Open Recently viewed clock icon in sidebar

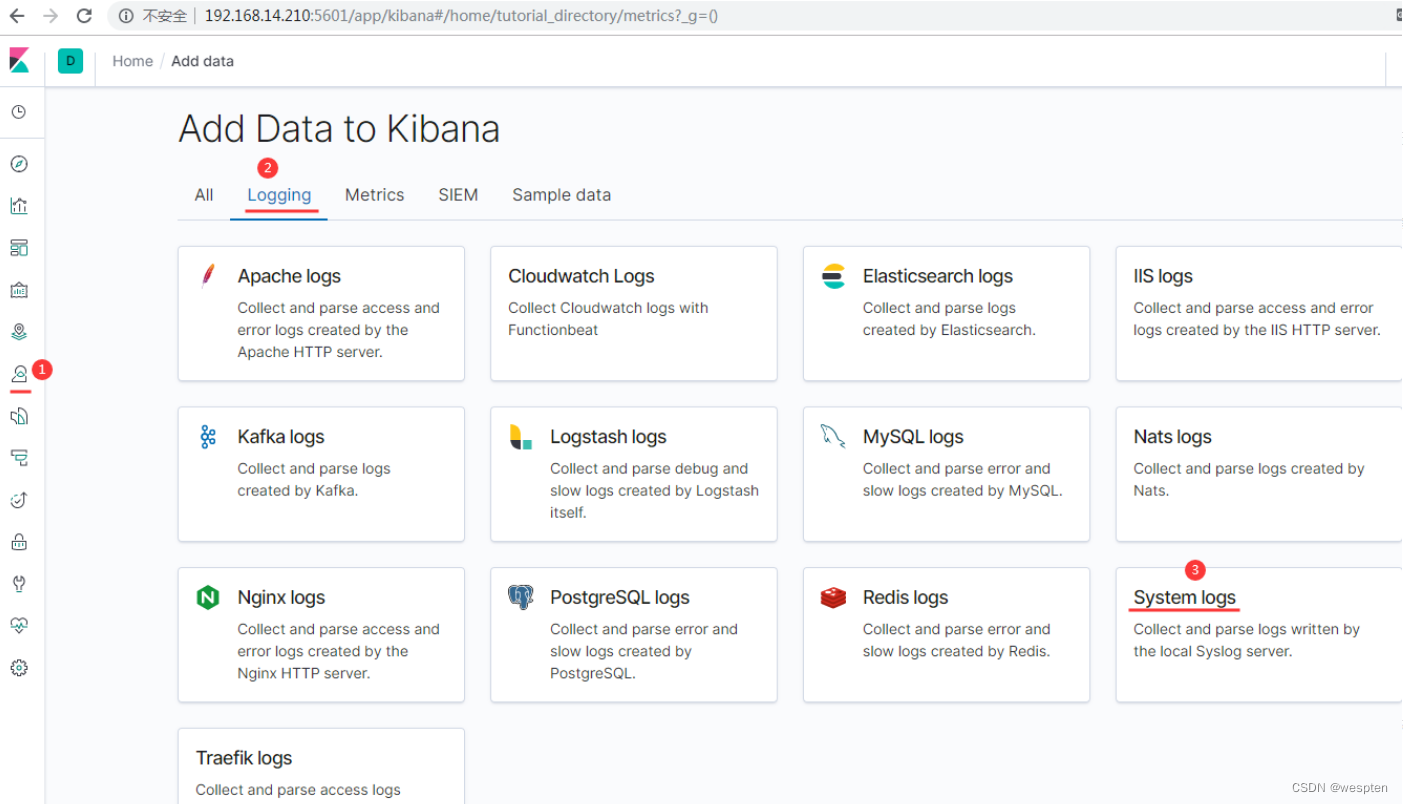tap(19, 113)
